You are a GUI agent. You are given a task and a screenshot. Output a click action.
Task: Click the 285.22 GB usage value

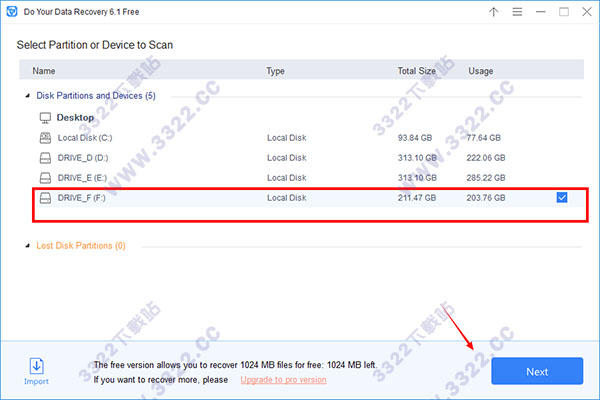486,178
